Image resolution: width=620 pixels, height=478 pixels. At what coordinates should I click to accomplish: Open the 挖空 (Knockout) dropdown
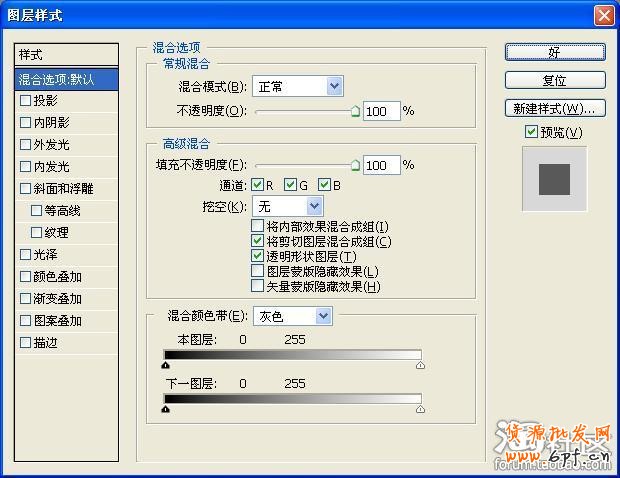(x=286, y=207)
